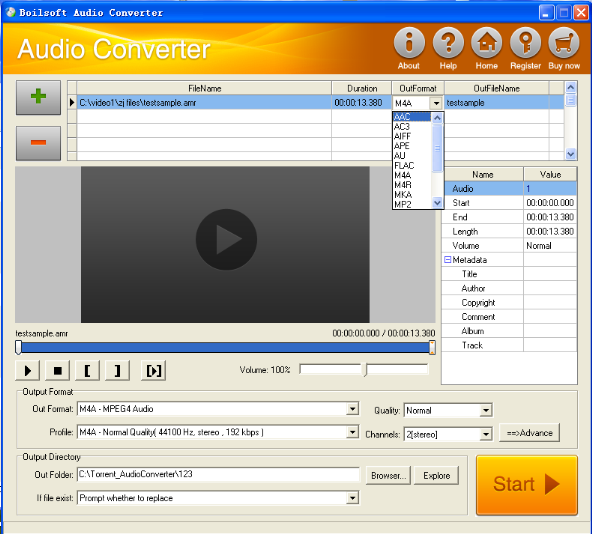Click the Play transport button
592x534 pixels.
[28, 370]
